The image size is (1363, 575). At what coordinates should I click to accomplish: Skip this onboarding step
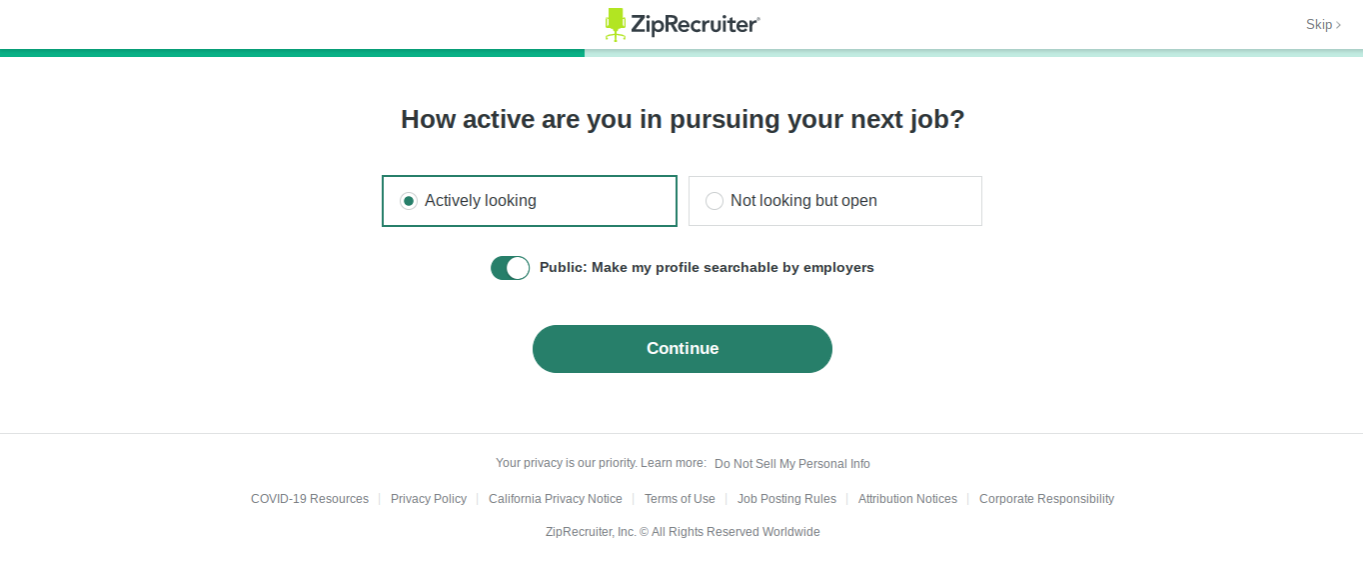click(1323, 25)
